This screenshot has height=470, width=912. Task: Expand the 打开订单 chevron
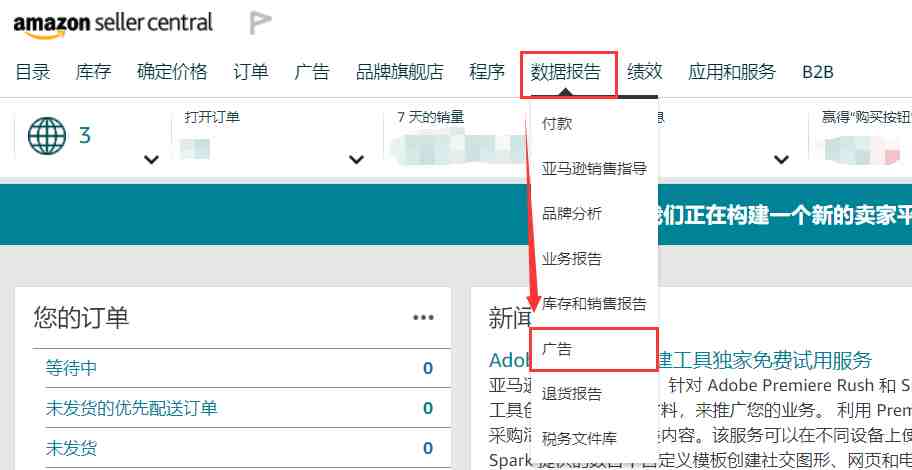(x=357, y=159)
